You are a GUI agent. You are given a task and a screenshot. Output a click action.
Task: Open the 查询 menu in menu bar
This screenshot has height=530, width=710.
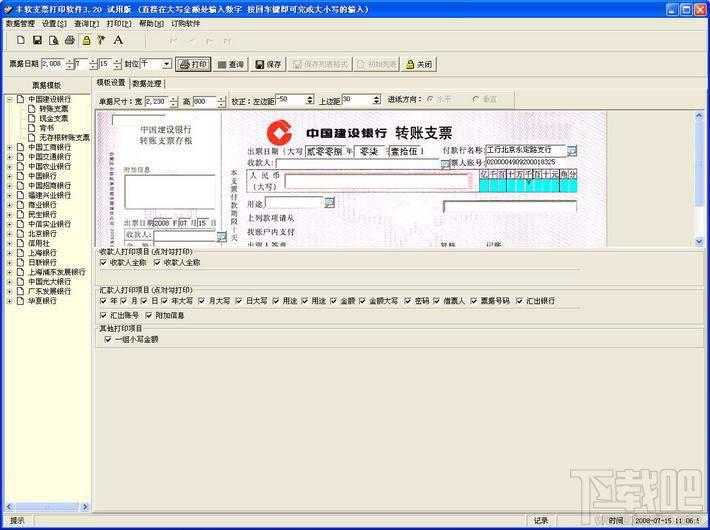[x=86, y=24]
